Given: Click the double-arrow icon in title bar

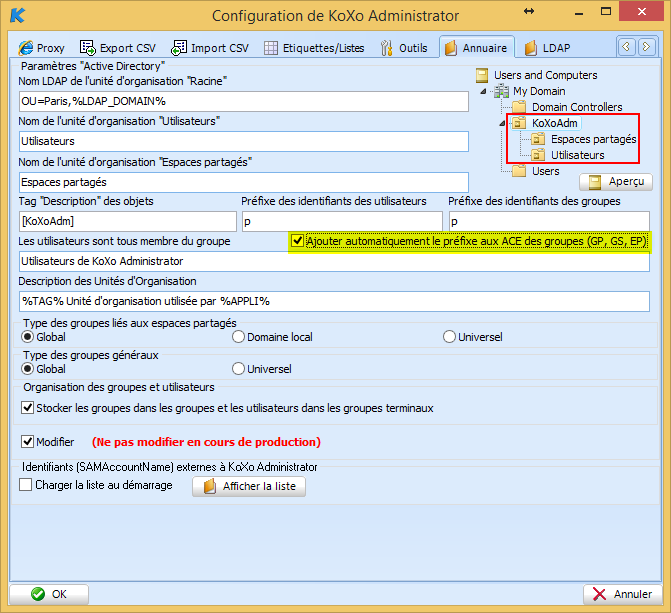Looking at the screenshot, I should (x=529, y=11).
